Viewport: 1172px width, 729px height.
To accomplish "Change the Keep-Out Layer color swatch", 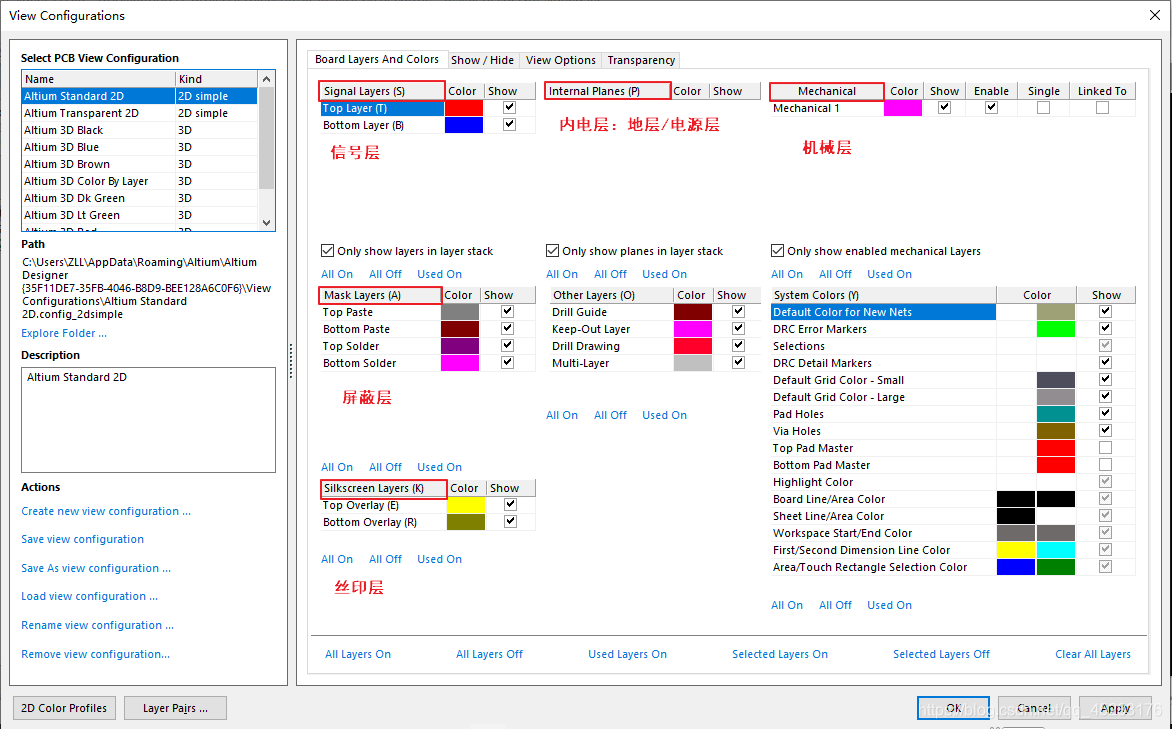I will tap(692, 329).
